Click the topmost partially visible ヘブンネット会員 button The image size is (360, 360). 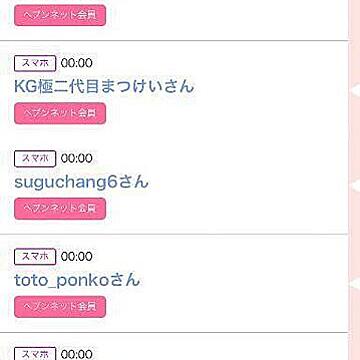pyautogui.click(x=60, y=15)
